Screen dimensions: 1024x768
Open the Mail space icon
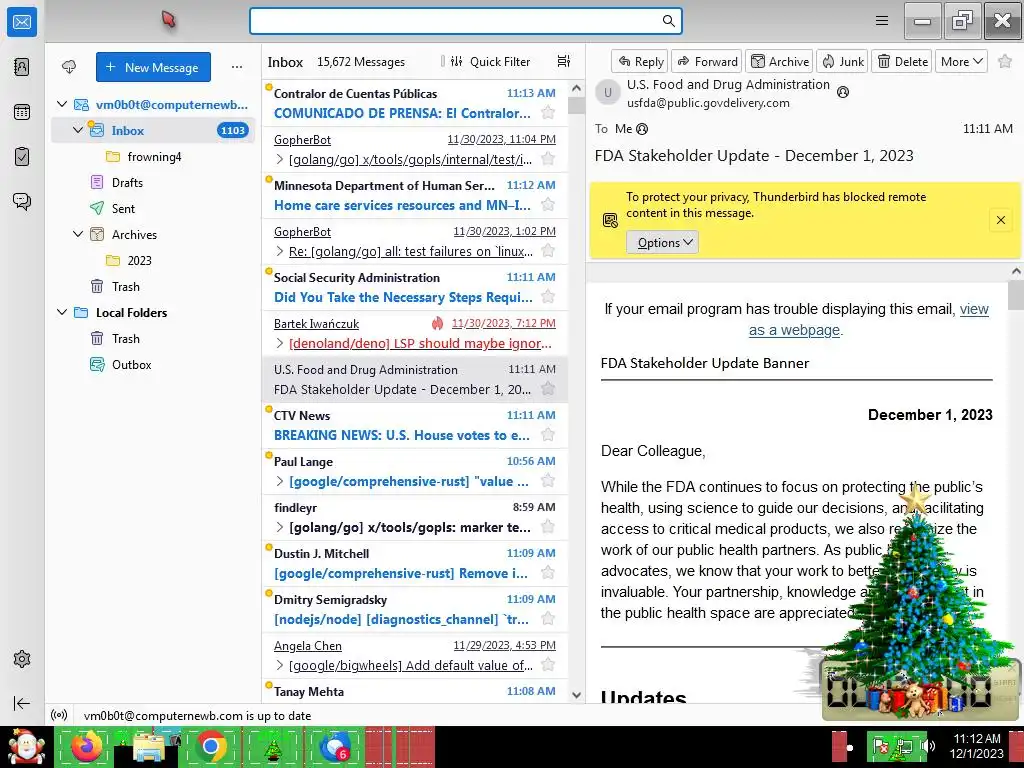tap(22, 22)
